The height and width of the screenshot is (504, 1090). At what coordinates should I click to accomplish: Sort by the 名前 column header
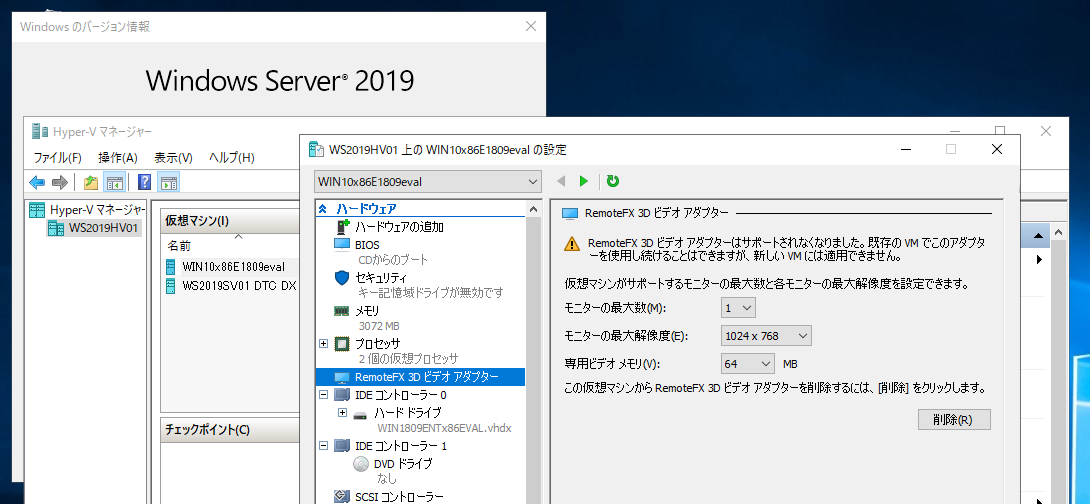point(179,246)
